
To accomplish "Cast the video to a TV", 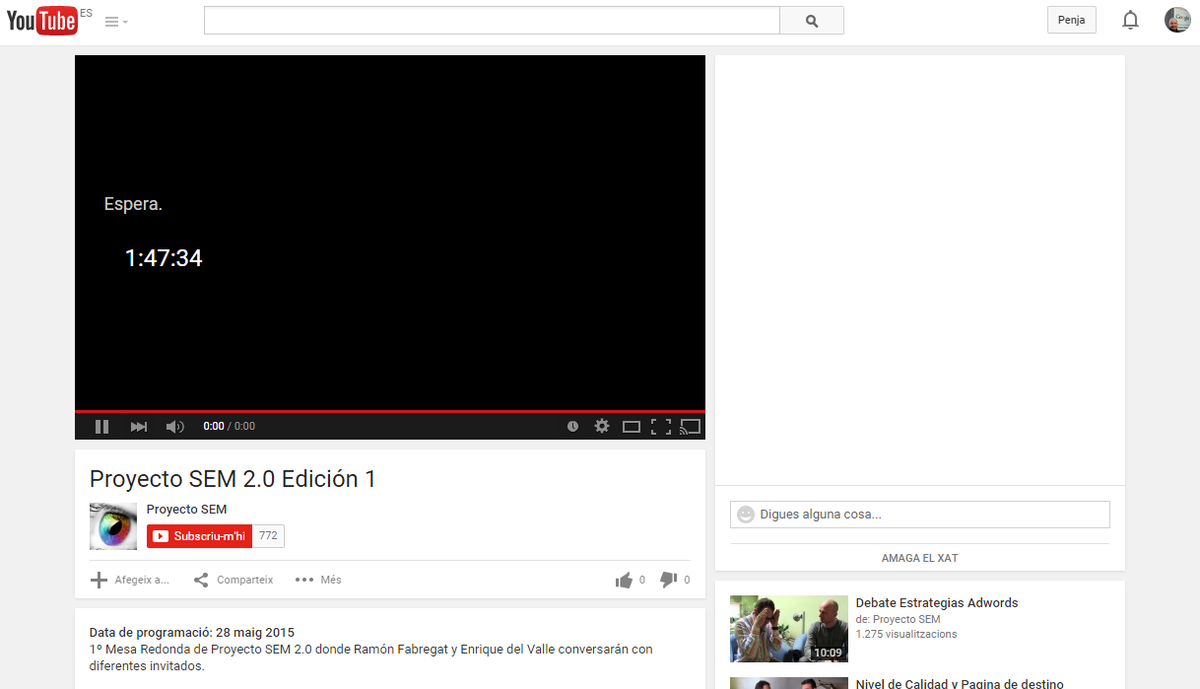I will coord(690,426).
